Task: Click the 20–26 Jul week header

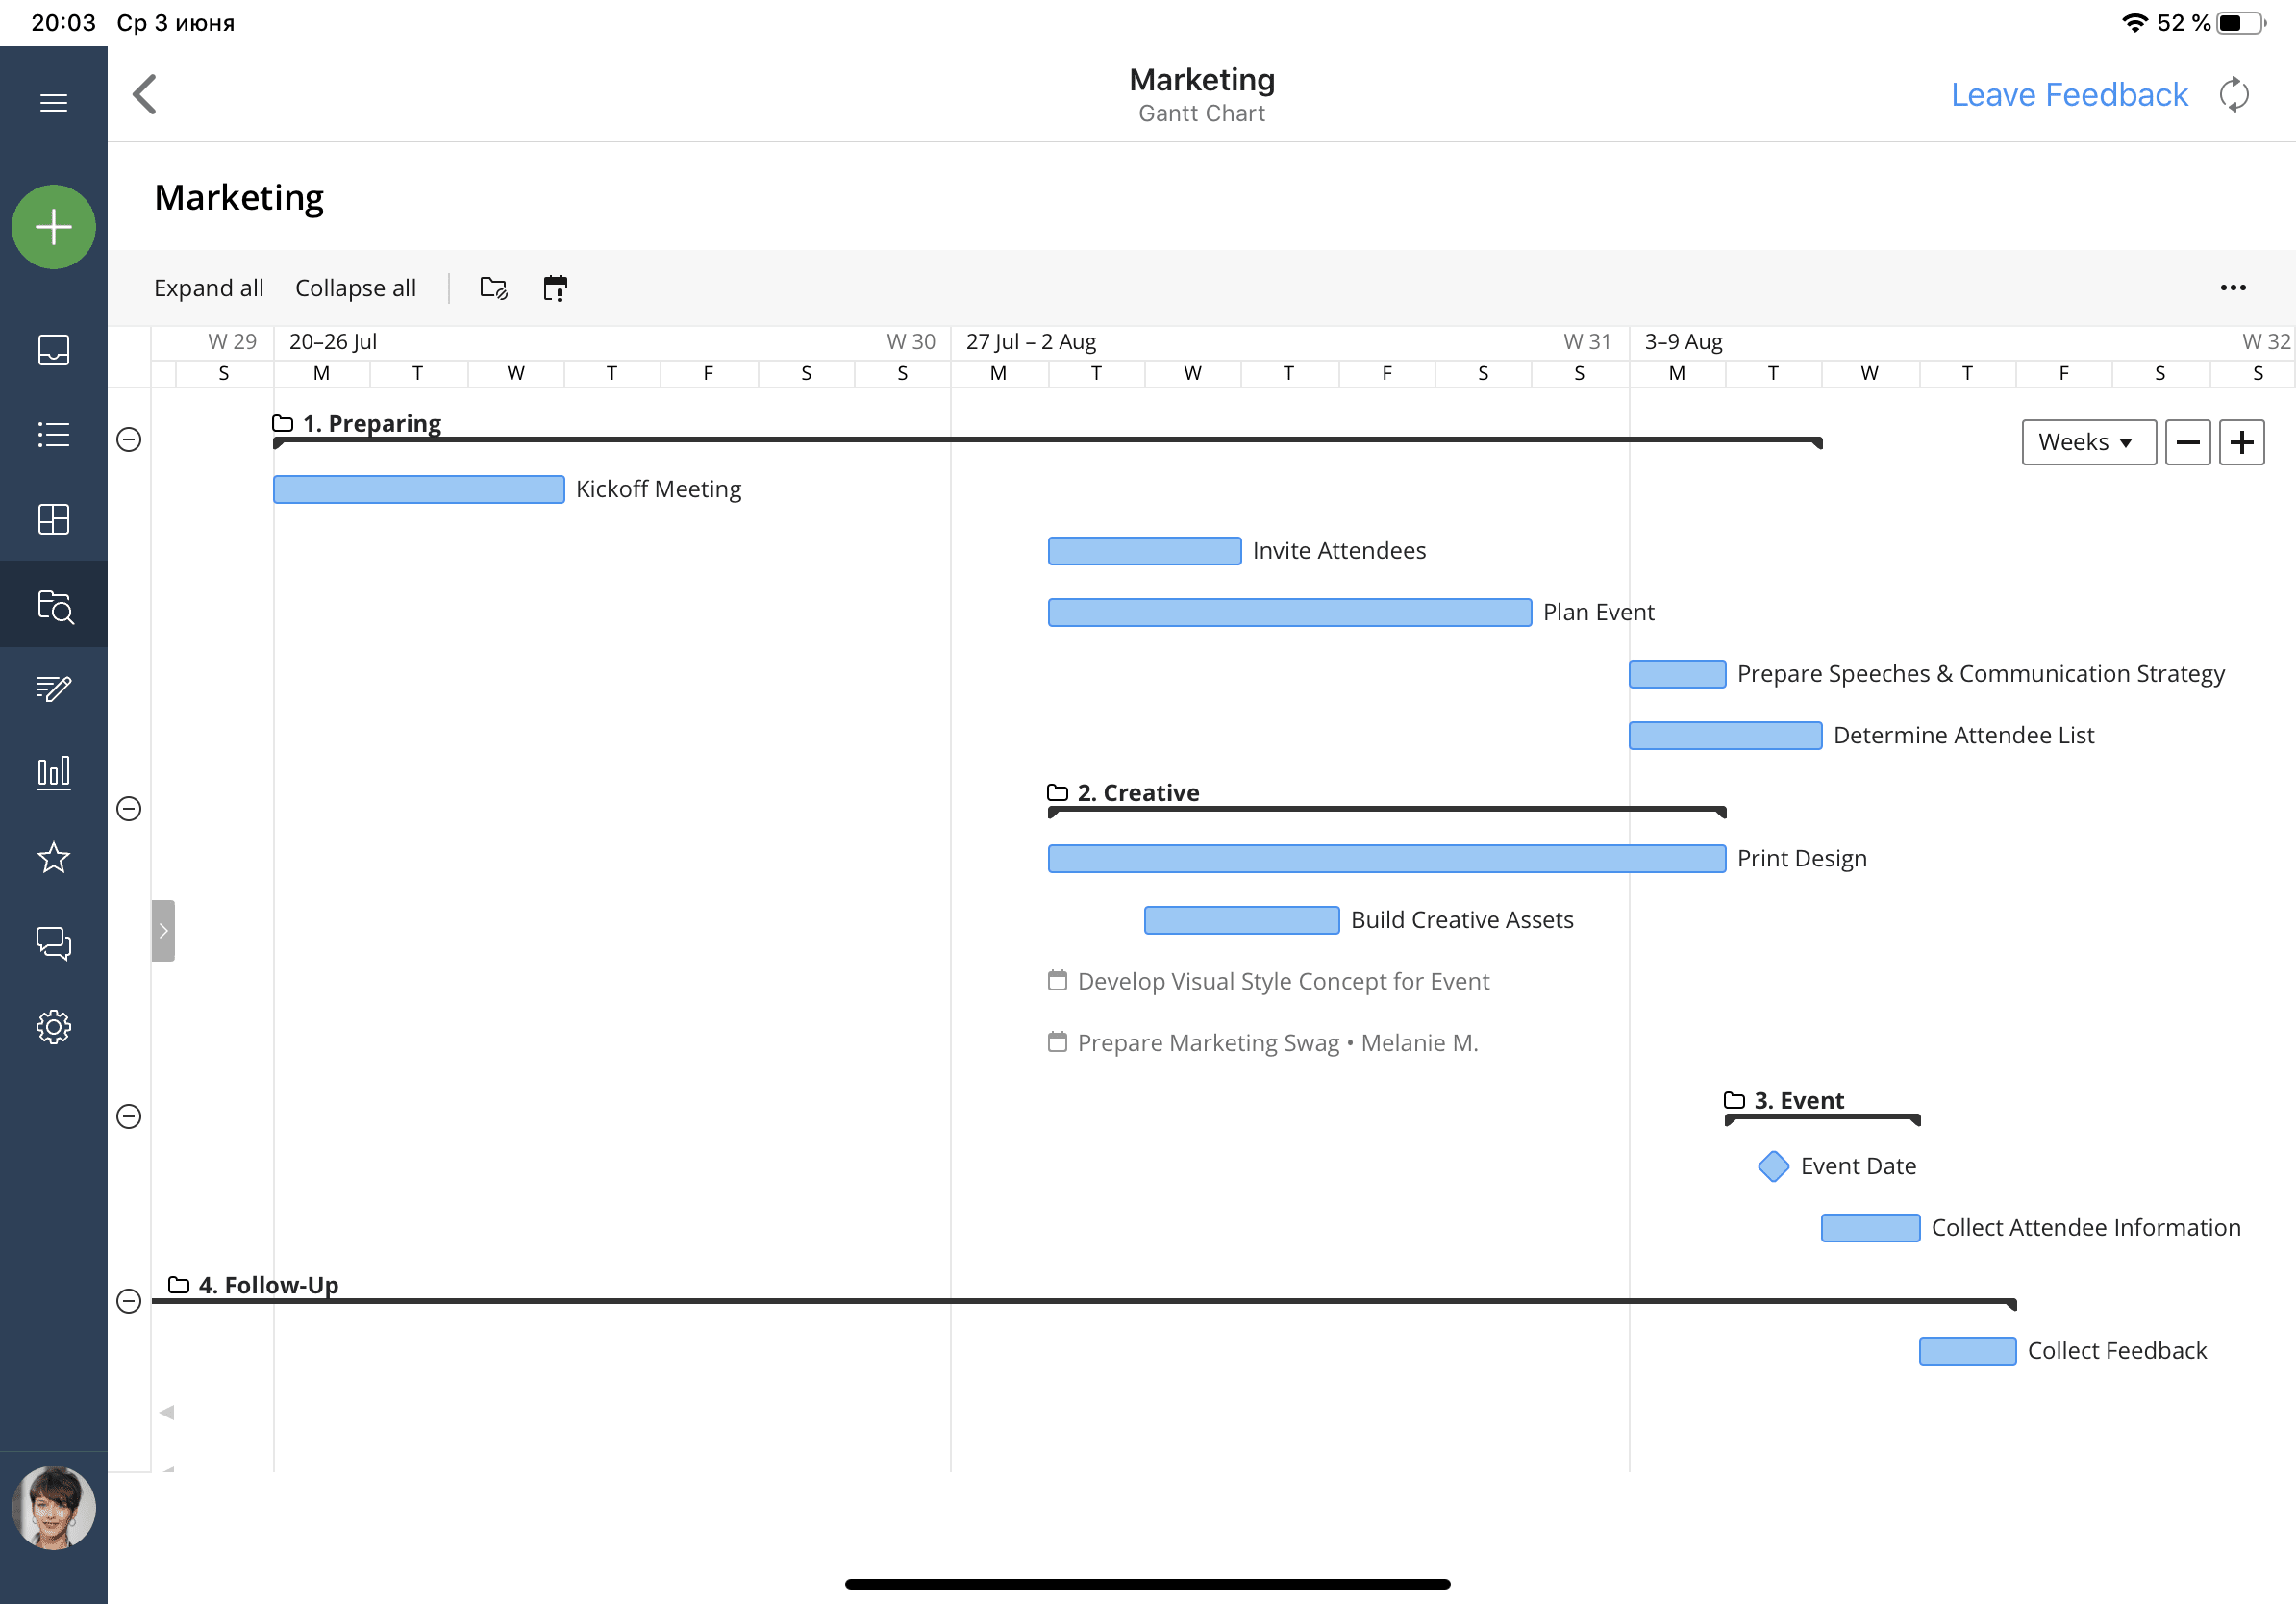Action: pos(333,342)
